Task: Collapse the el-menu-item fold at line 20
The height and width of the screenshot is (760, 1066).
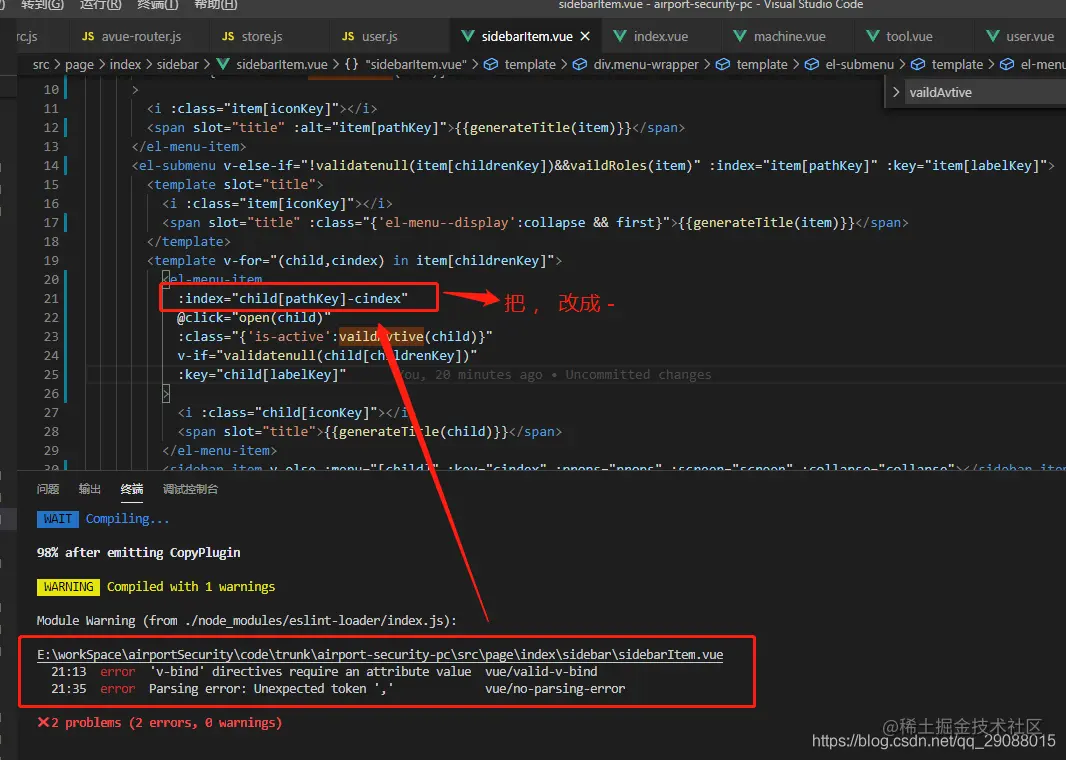Action: [x=165, y=279]
